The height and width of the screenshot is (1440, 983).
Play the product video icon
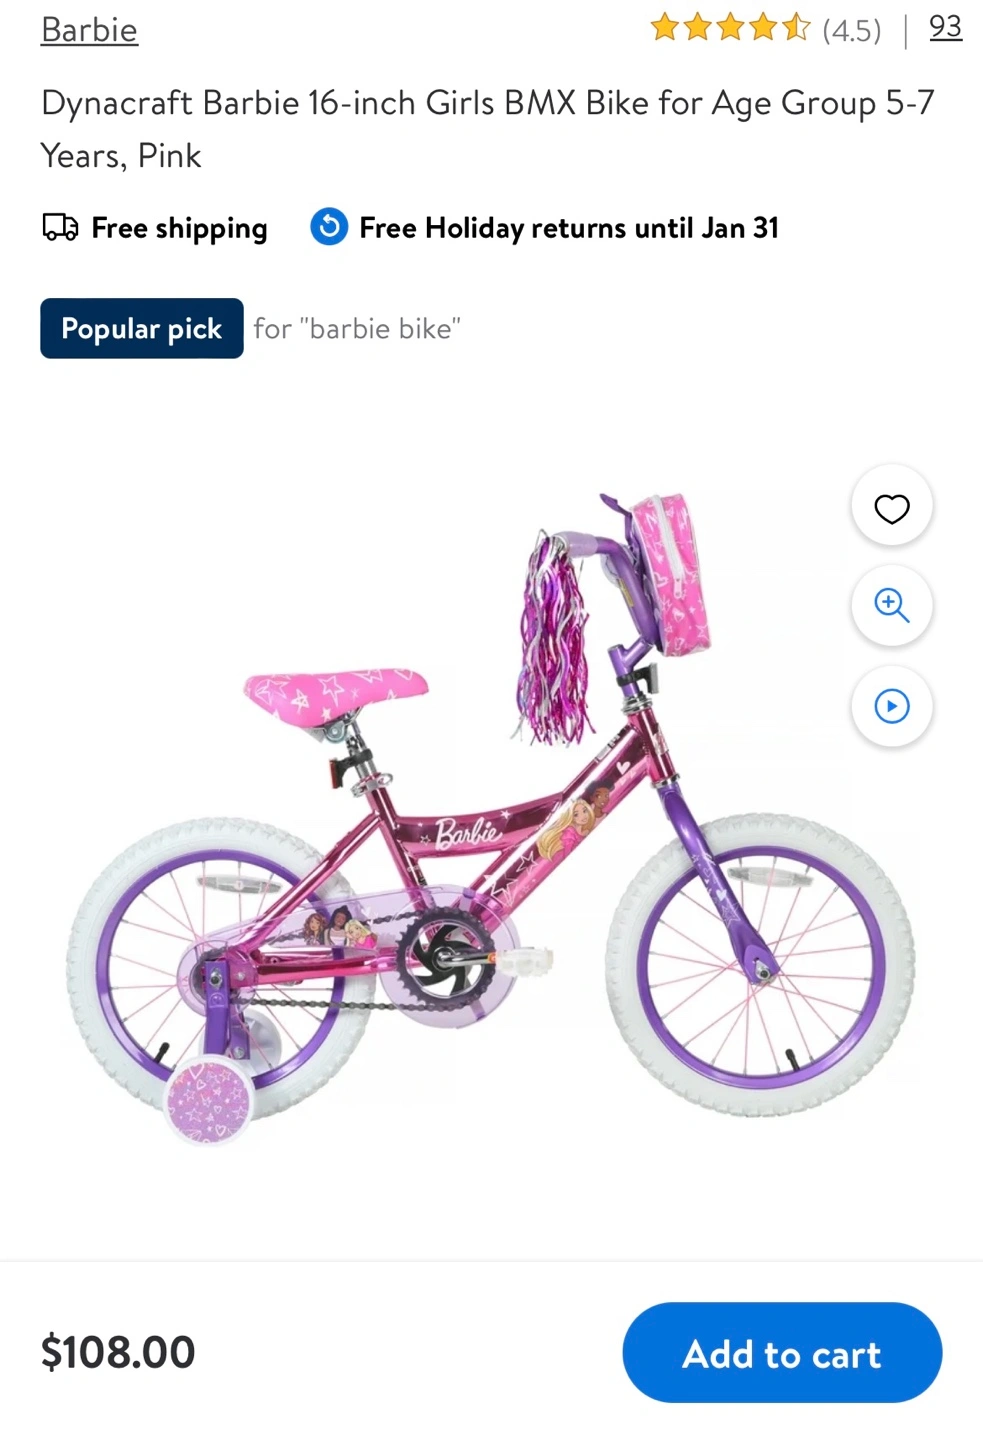(x=891, y=706)
